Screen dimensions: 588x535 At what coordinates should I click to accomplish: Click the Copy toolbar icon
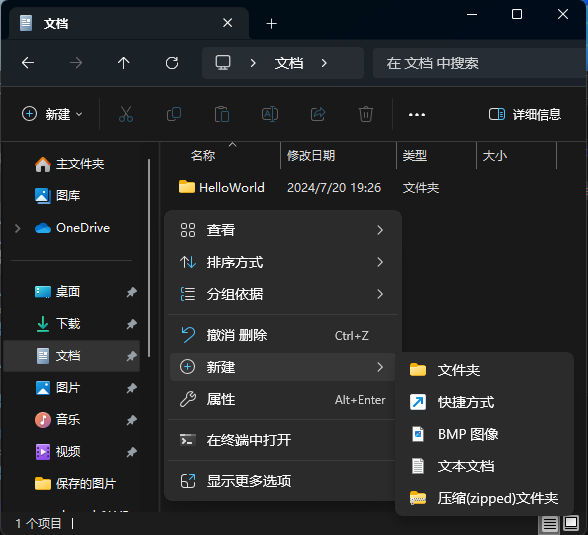(174, 114)
